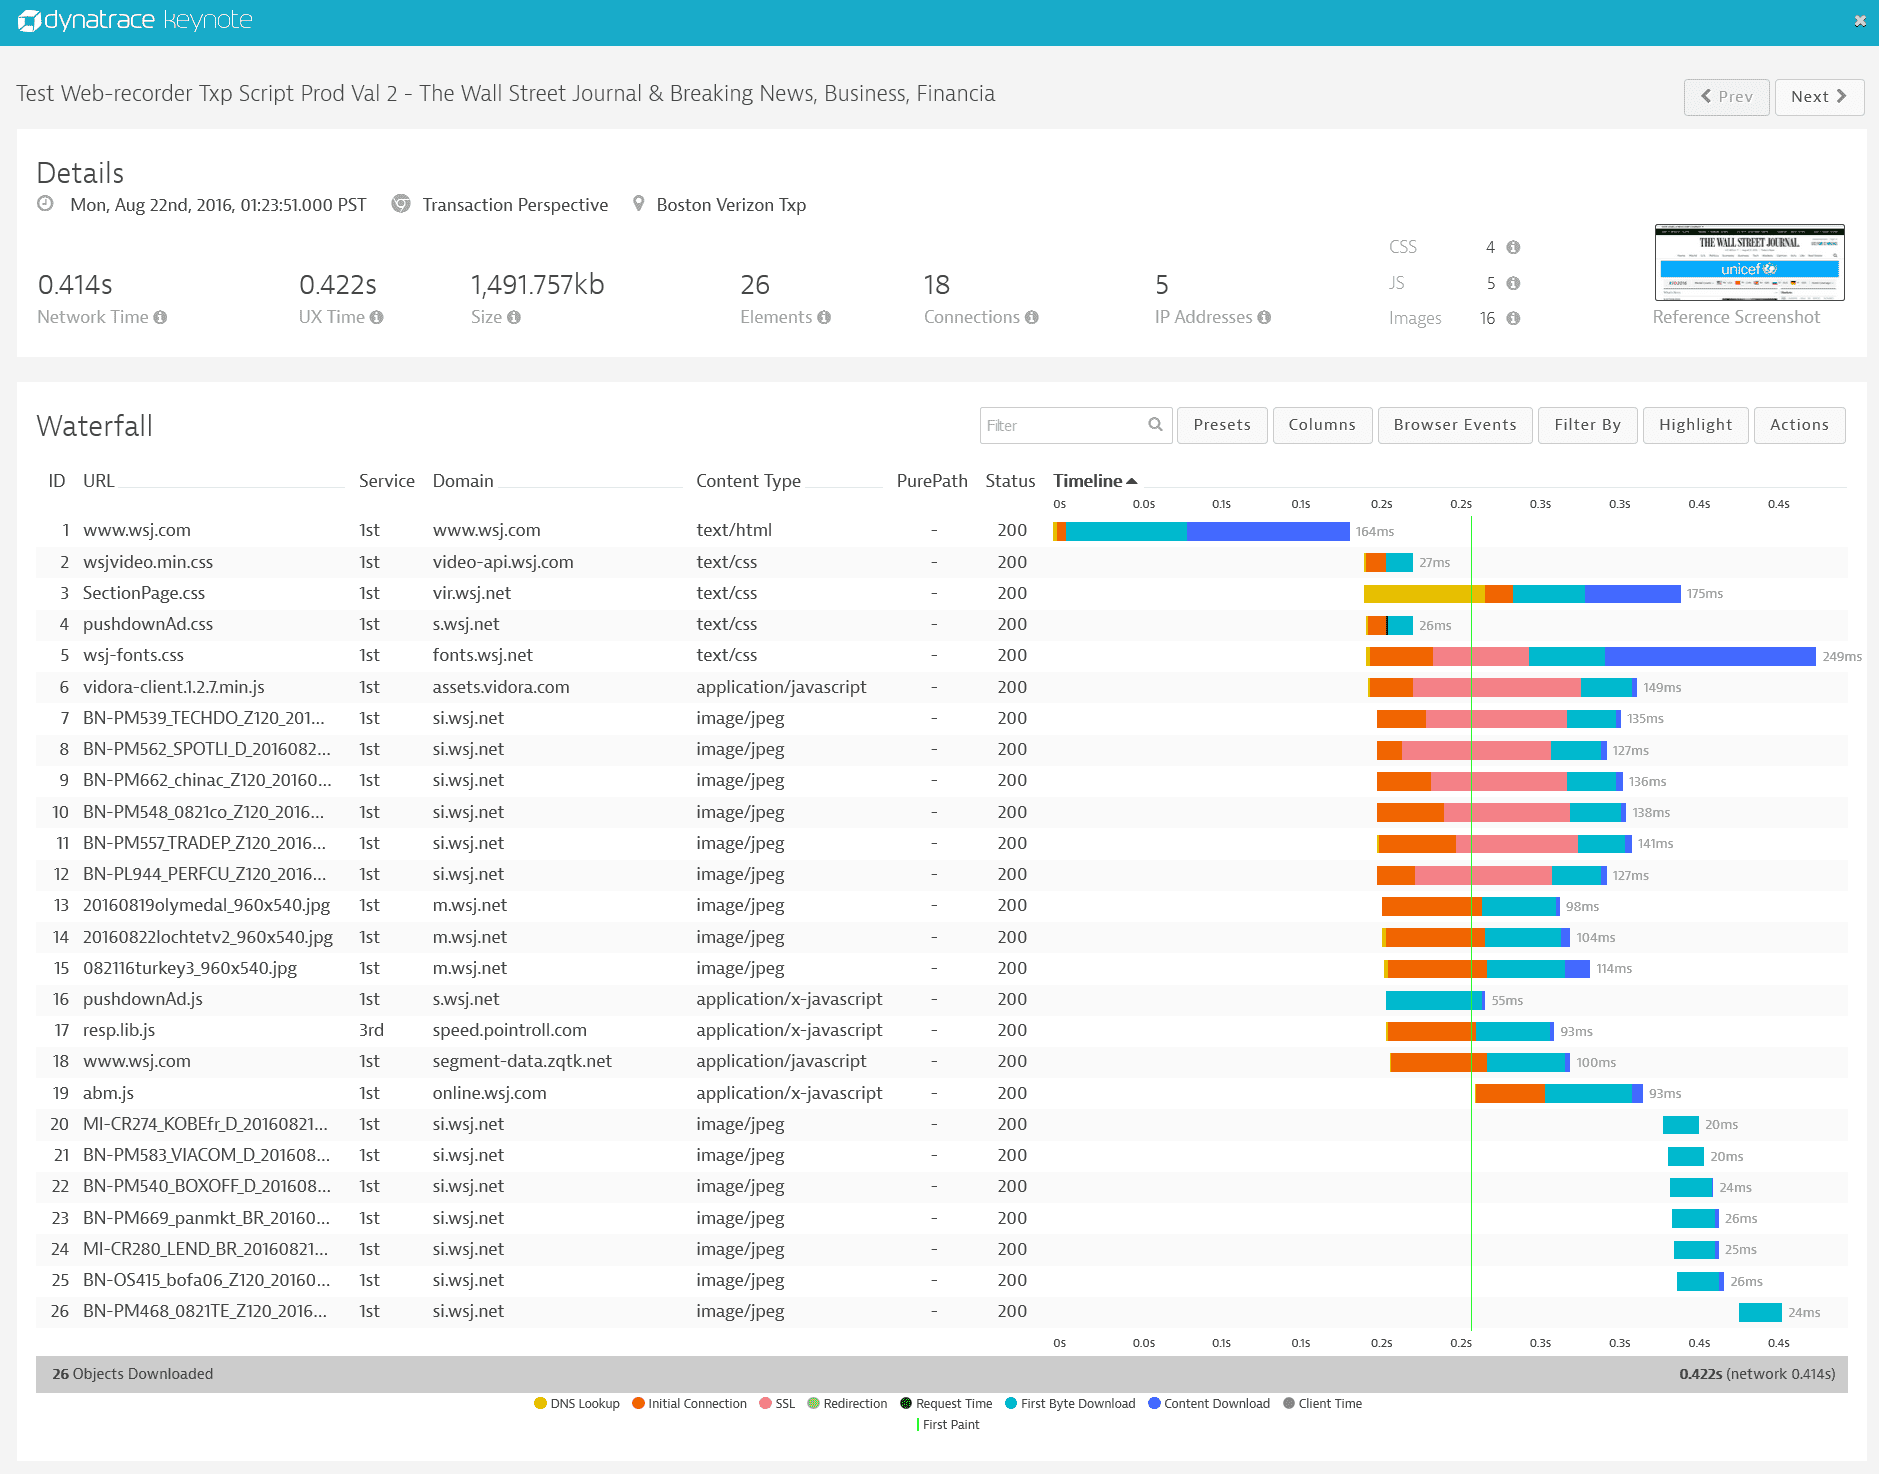This screenshot has height=1474, width=1879.
Task: Click the location pin icon
Action: pyautogui.click(x=638, y=203)
